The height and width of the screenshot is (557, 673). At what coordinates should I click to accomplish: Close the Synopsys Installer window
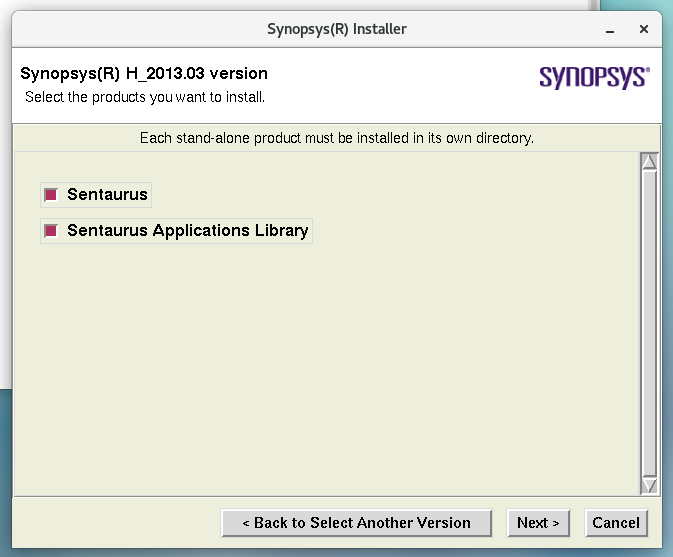coord(643,30)
